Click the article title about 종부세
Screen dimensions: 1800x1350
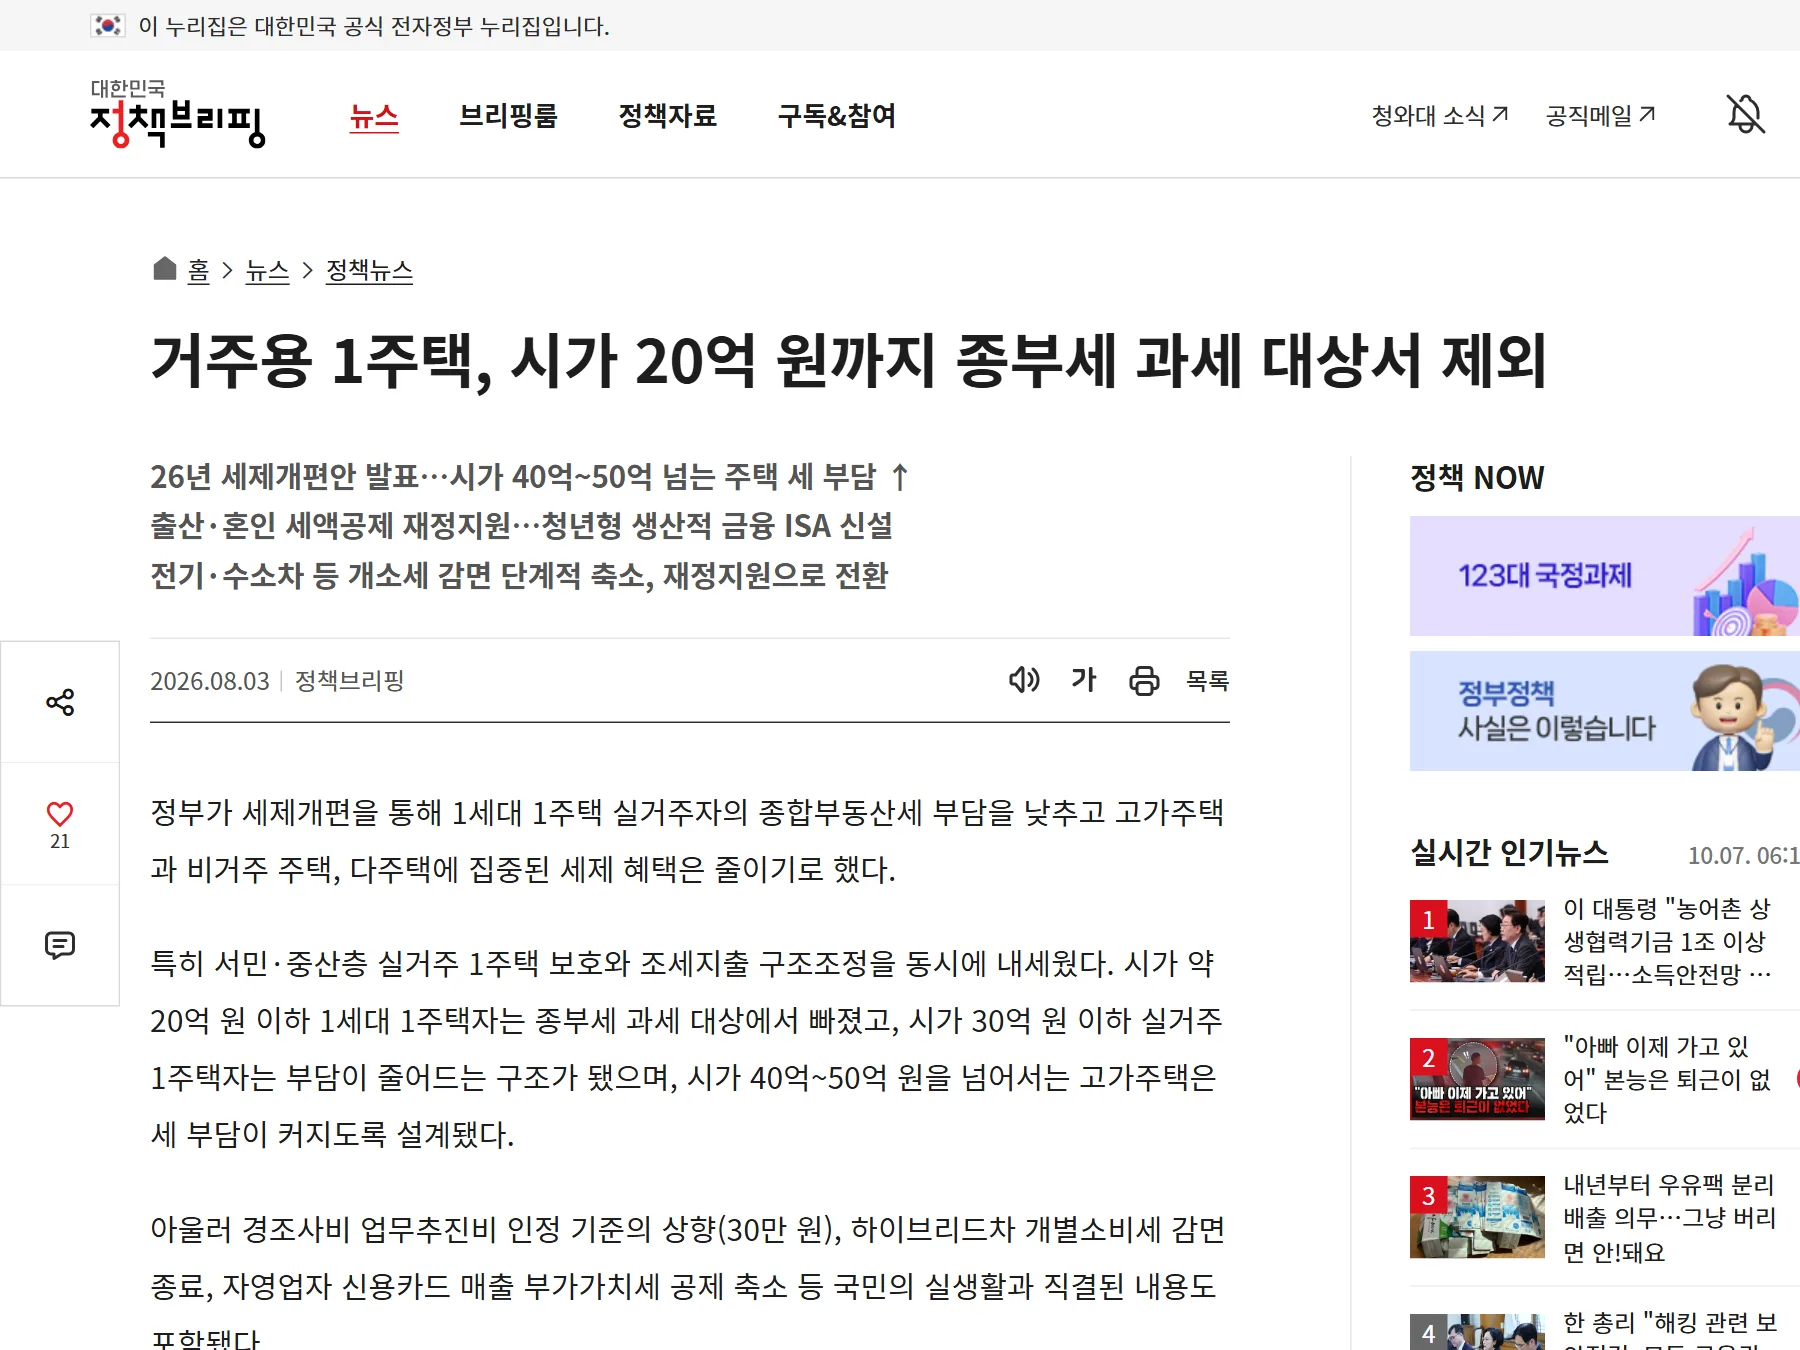[849, 360]
